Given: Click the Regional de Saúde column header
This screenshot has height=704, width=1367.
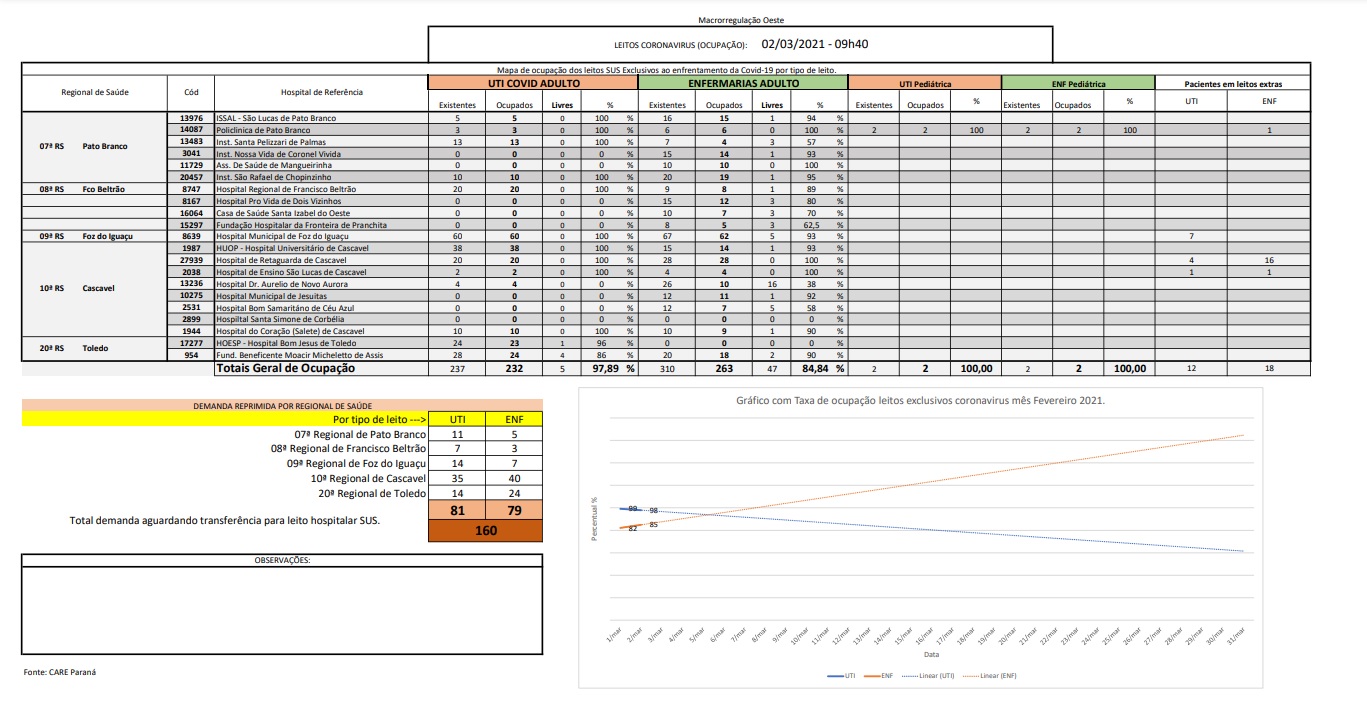Looking at the screenshot, I should [95, 93].
